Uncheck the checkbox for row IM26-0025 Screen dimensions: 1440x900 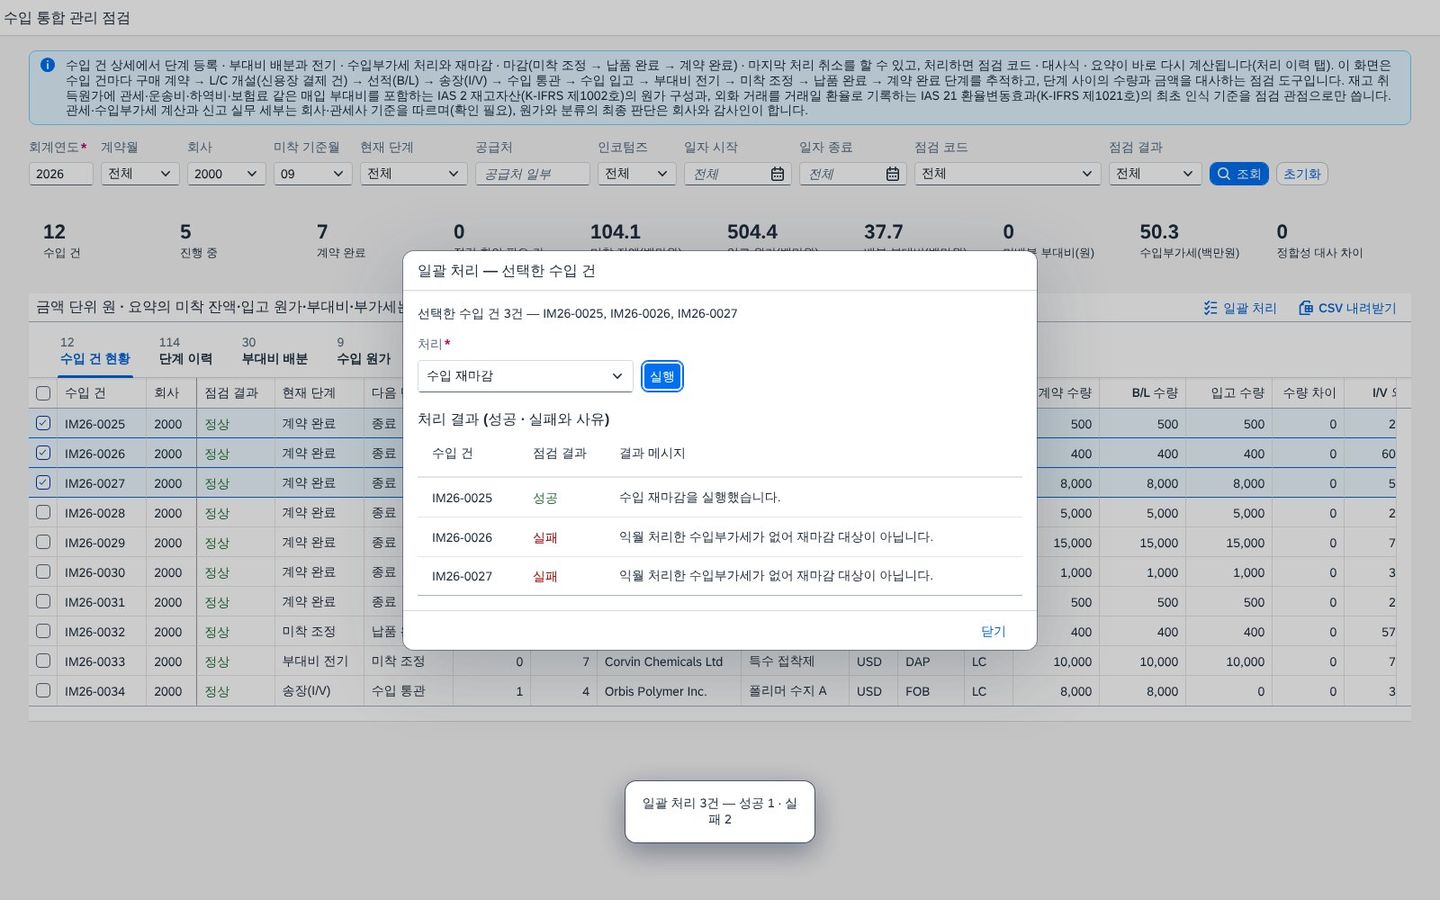[43, 423]
